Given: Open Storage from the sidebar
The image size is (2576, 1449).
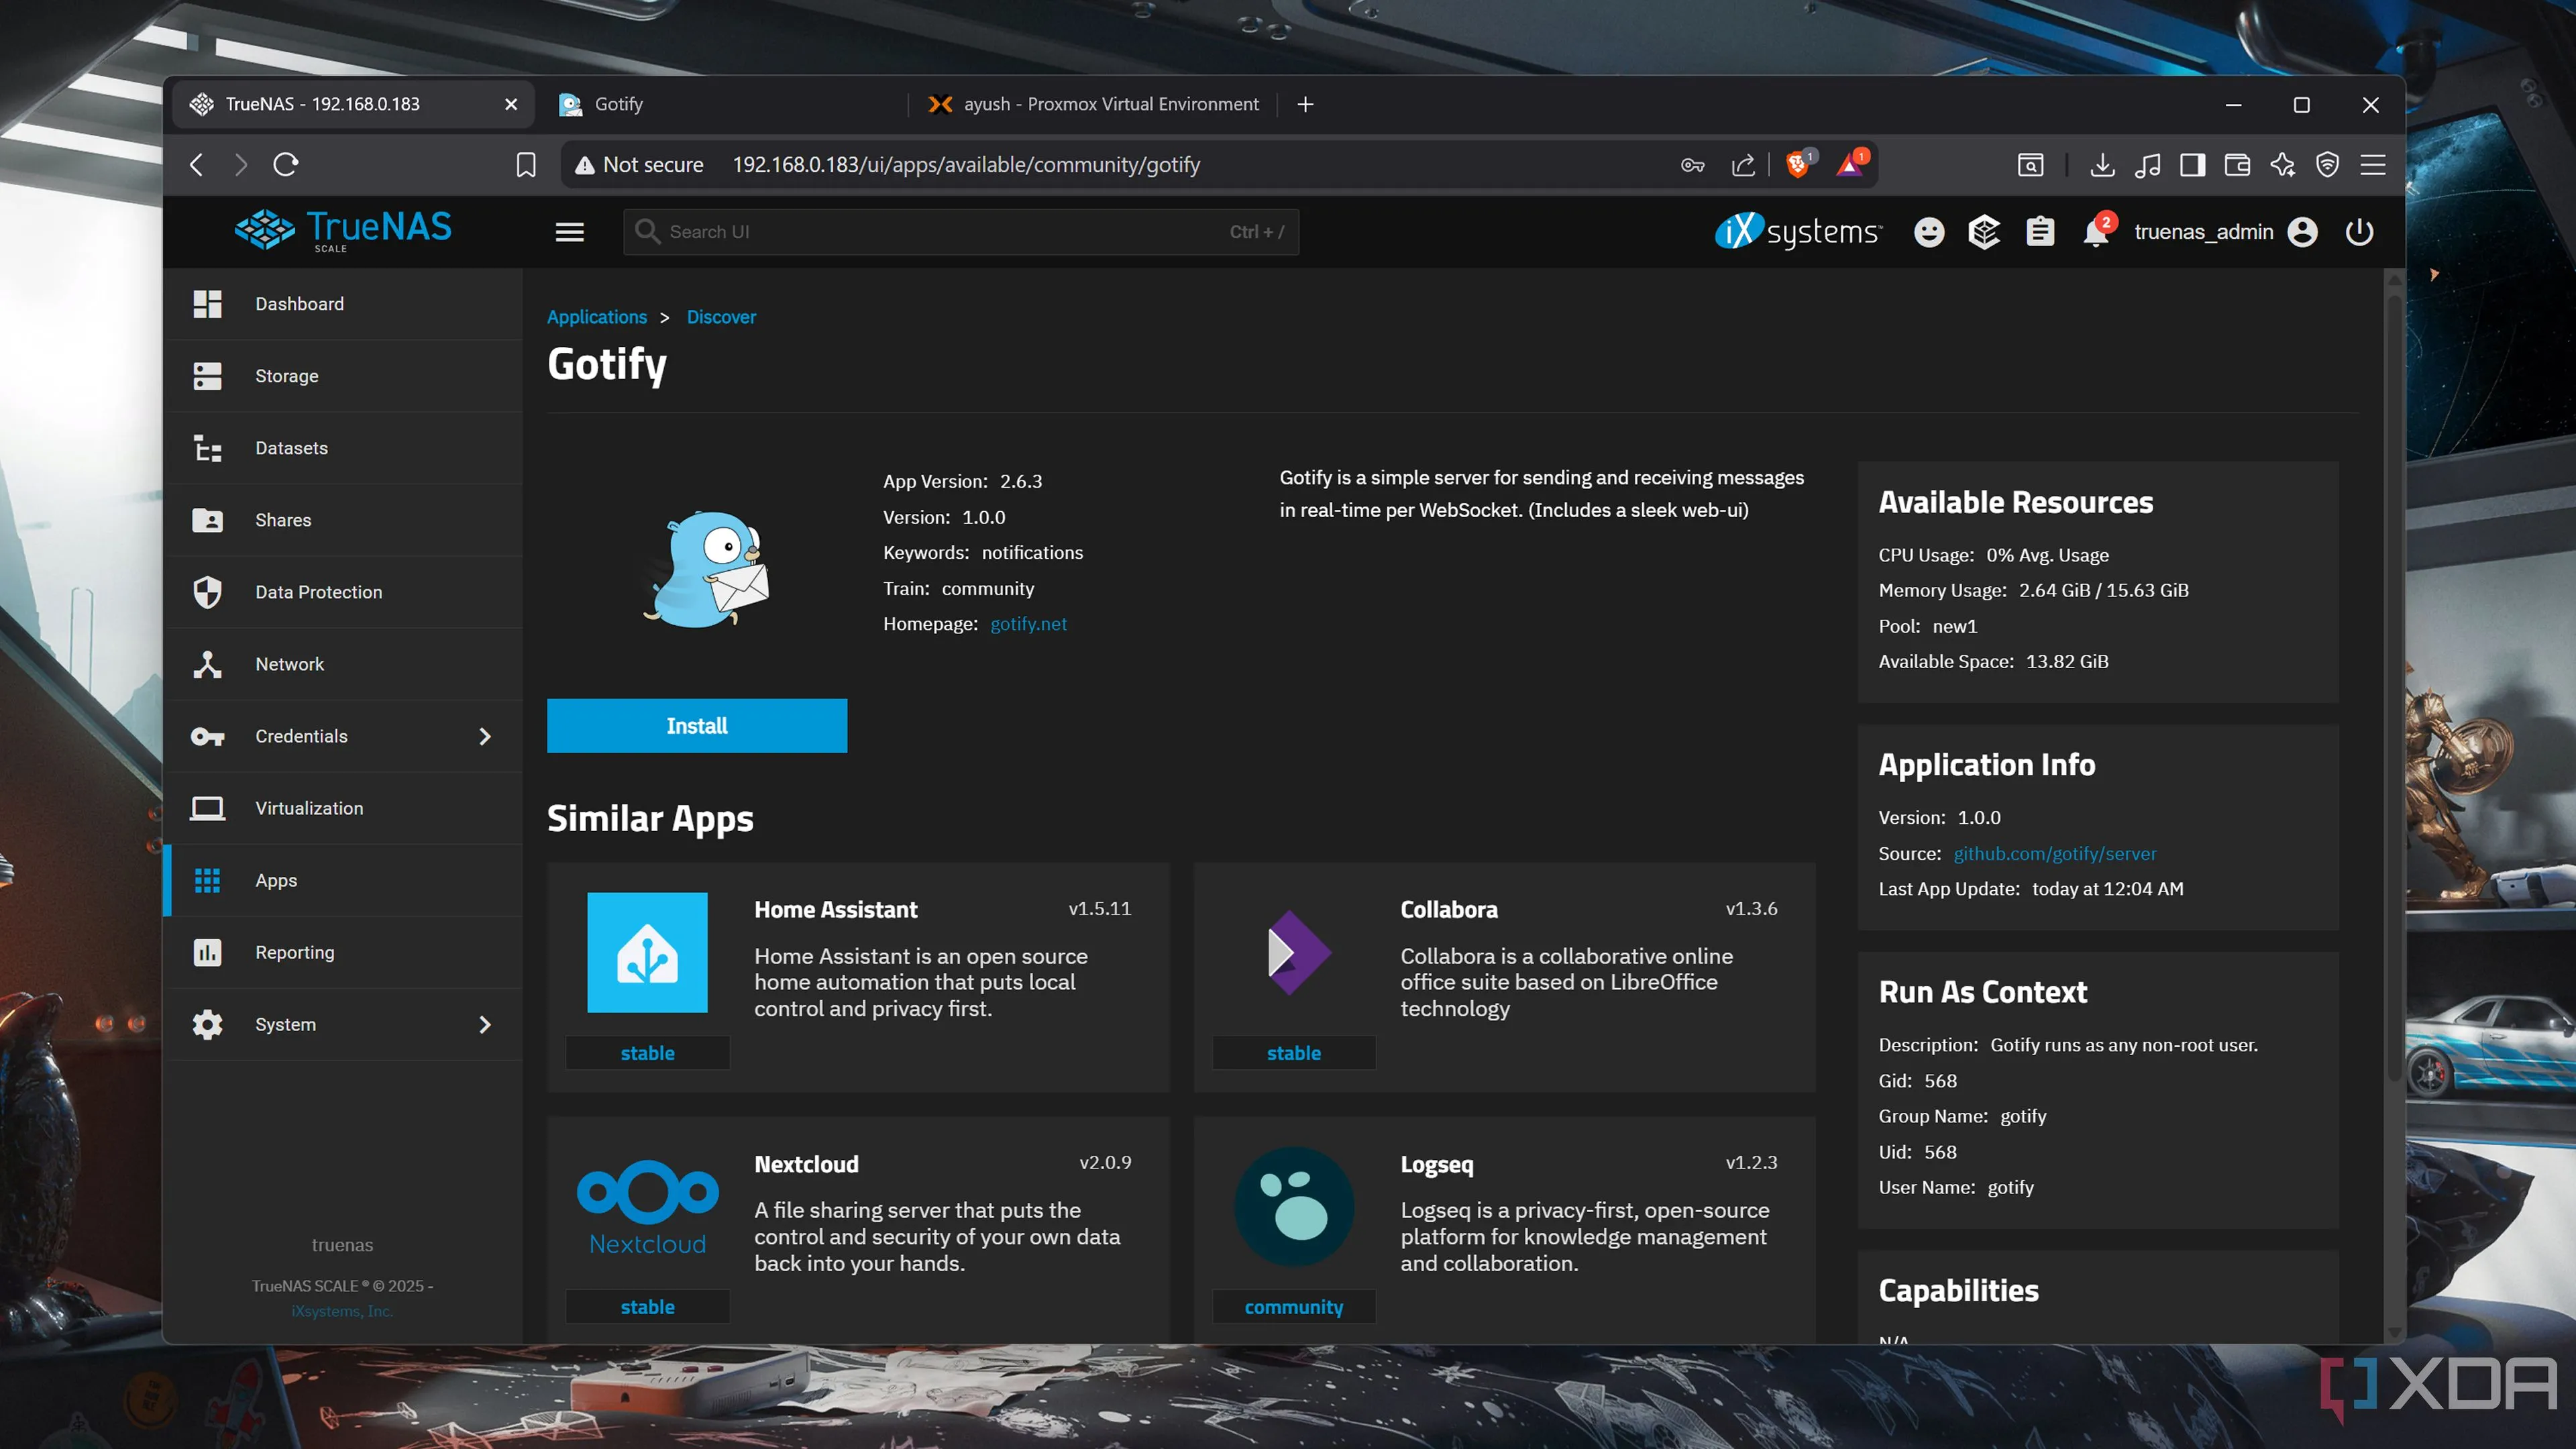Looking at the screenshot, I should (x=287, y=376).
